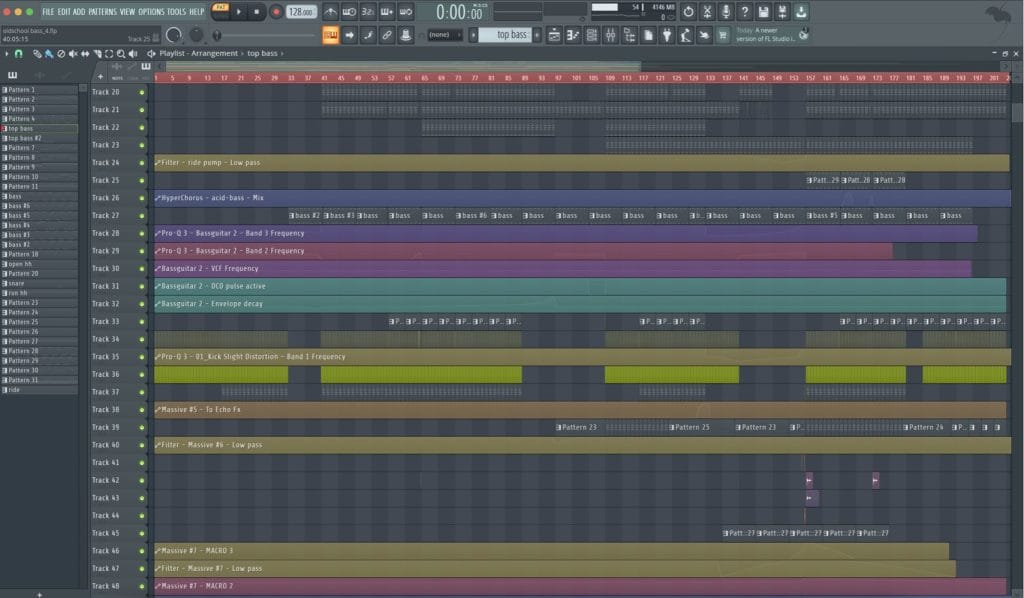Start playback with the play button
This screenshot has height=598, width=1024.
point(239,12)
